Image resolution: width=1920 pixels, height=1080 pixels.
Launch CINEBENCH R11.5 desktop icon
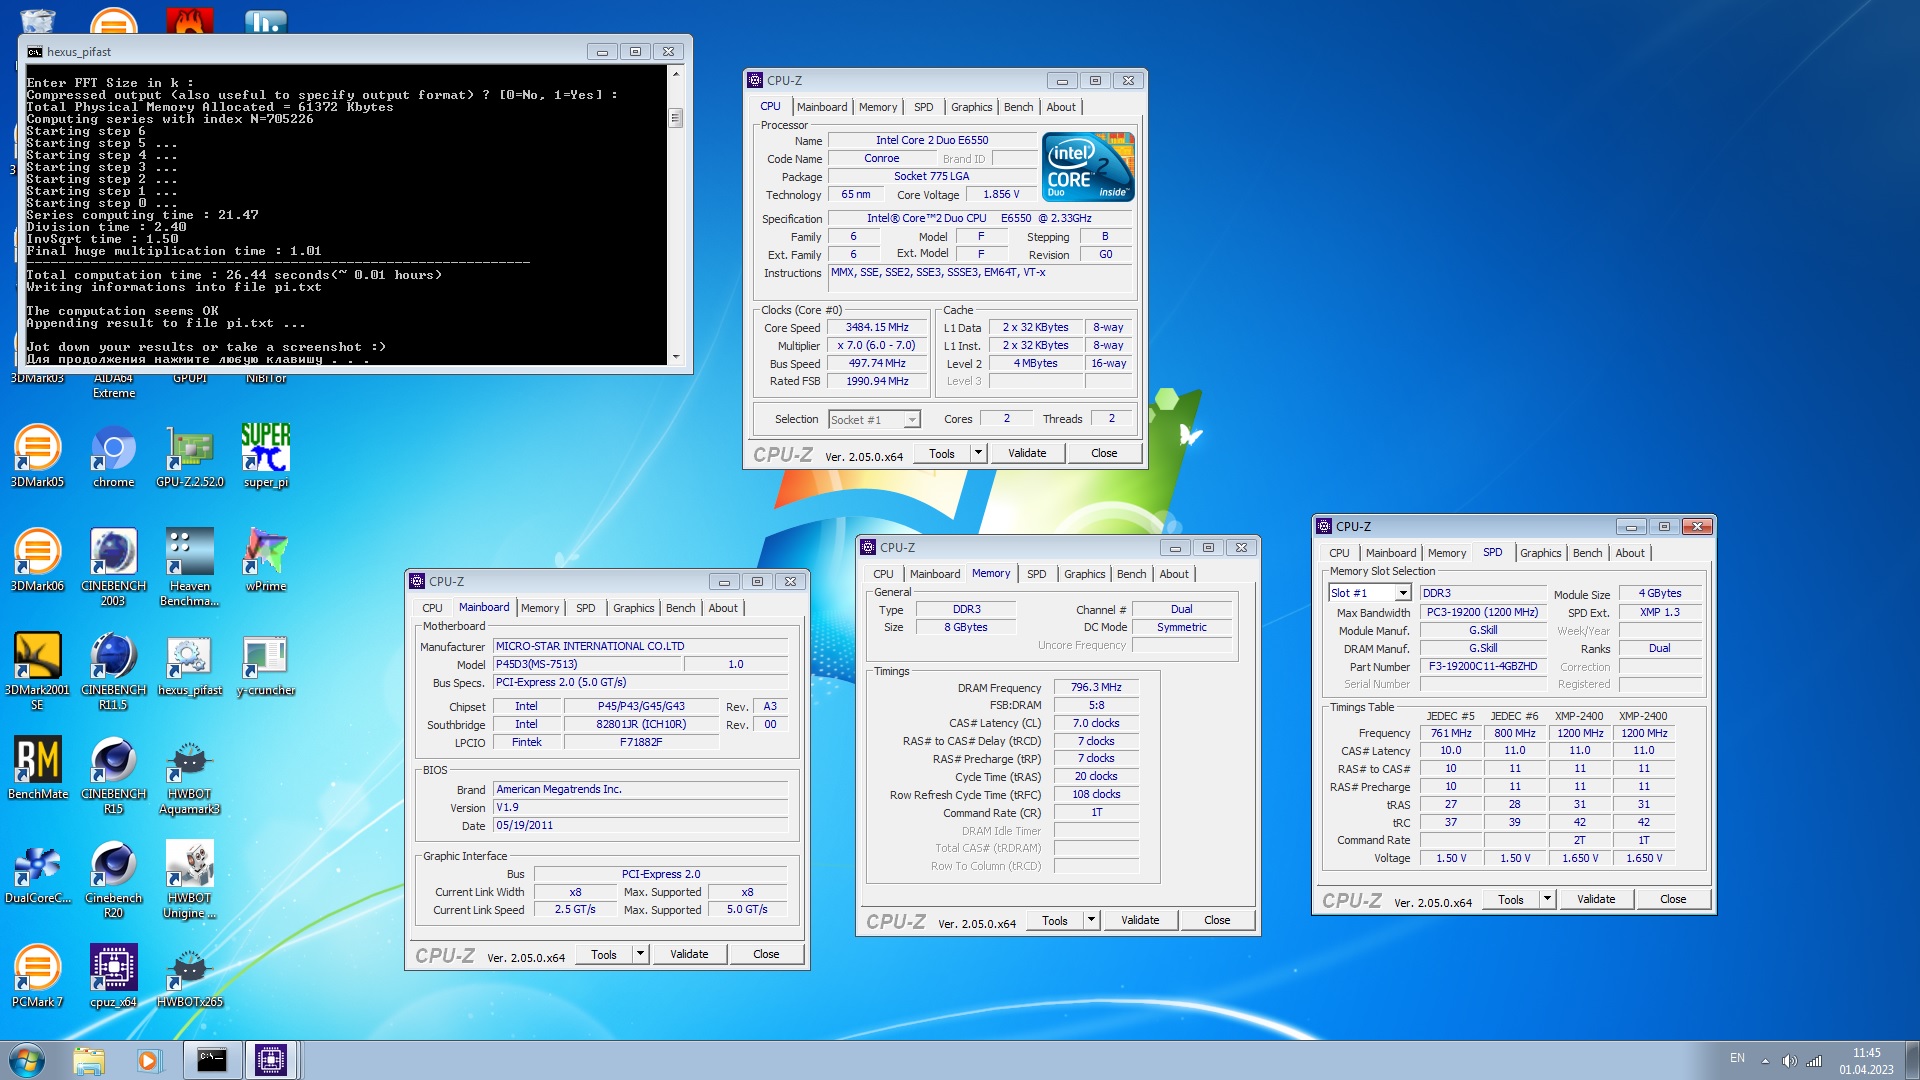click(x=113, y=670)
